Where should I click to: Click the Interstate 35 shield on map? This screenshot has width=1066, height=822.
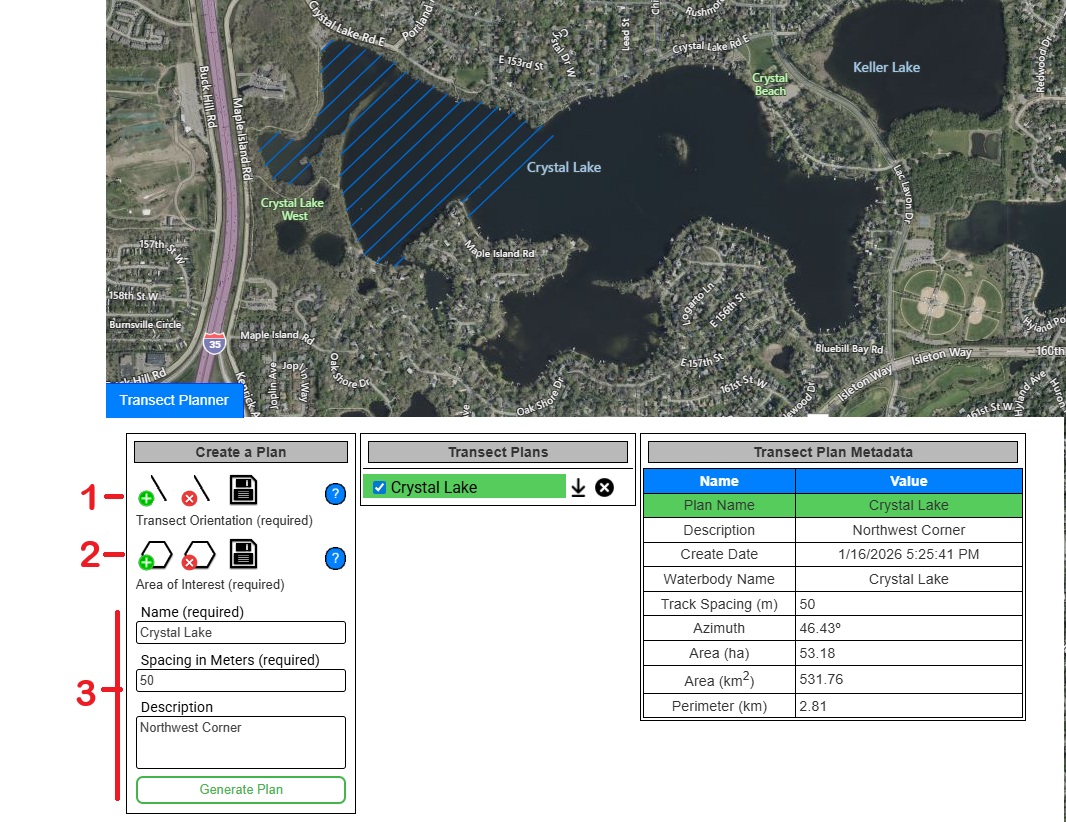tap(213, 343)
